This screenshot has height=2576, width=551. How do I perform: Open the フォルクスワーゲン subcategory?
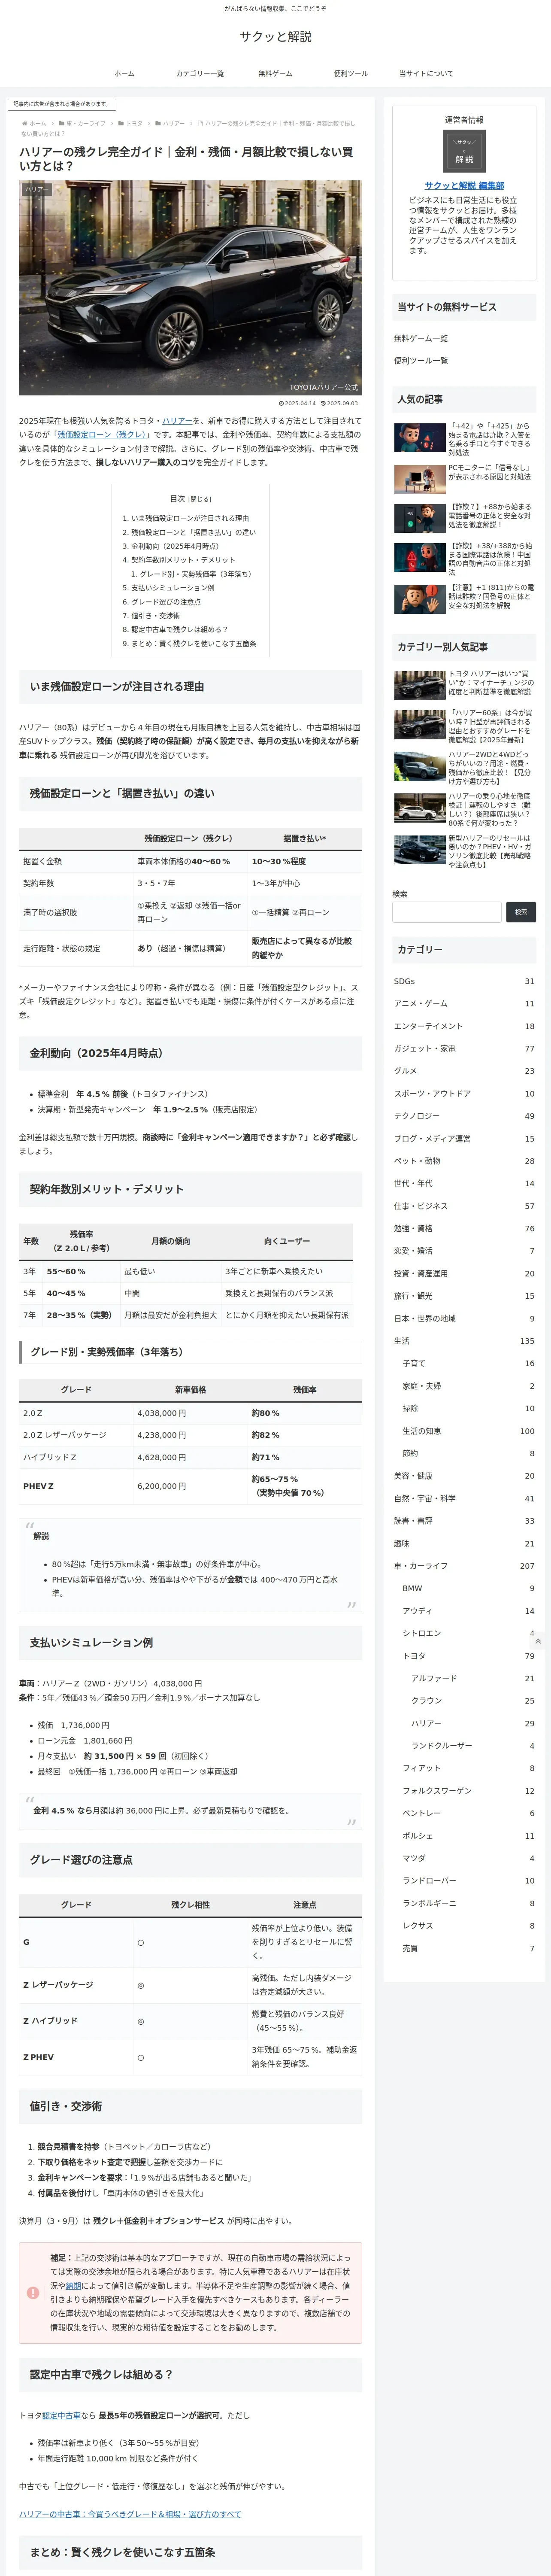pyautogui.click(x=468, y=1791)
